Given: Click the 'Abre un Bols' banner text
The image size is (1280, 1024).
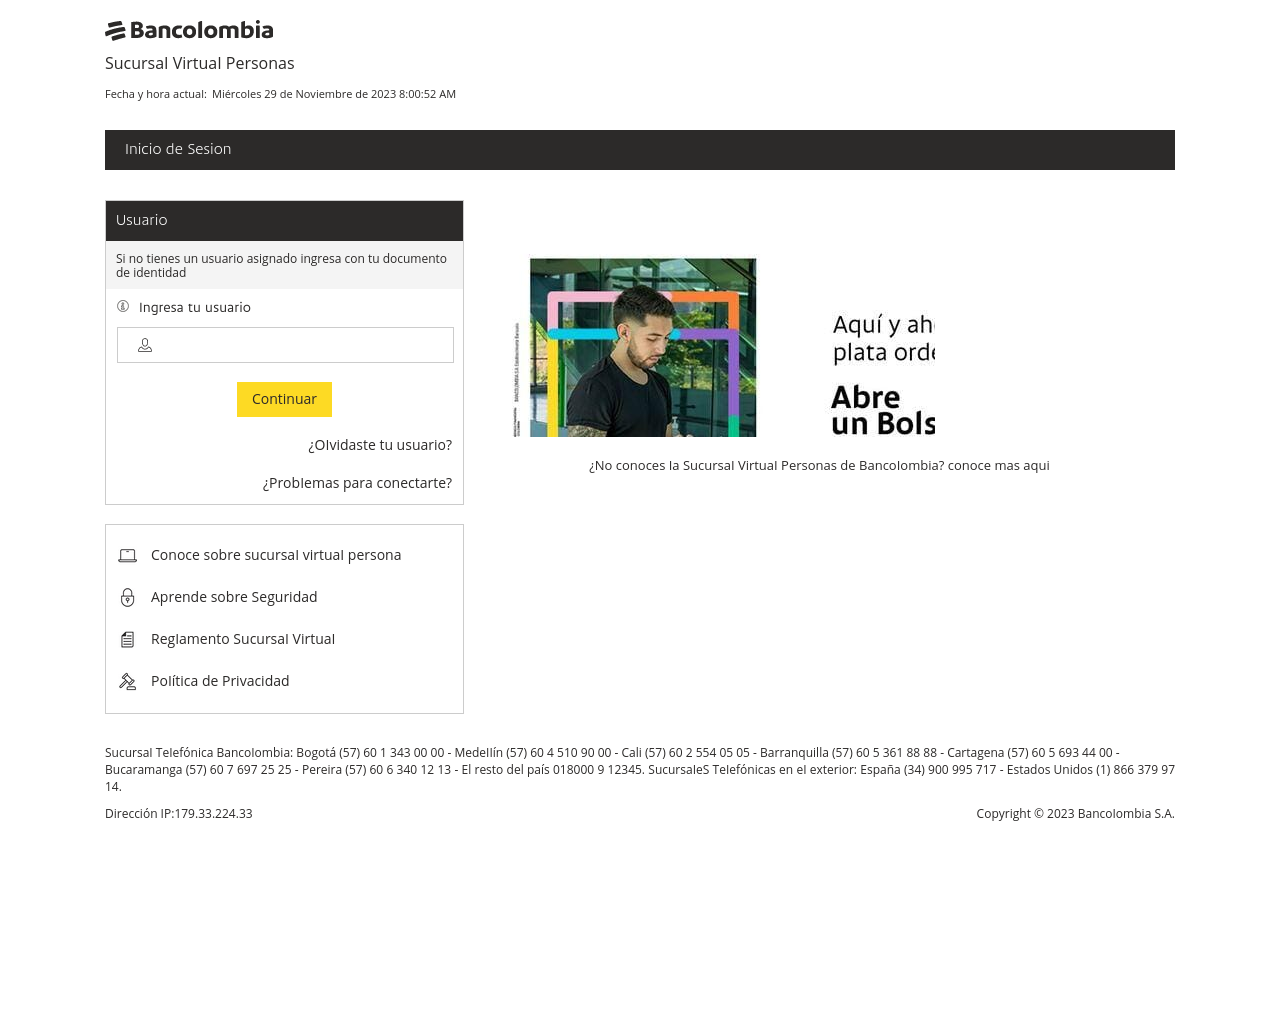Looking at the screenshot, I should coord(883,411).
